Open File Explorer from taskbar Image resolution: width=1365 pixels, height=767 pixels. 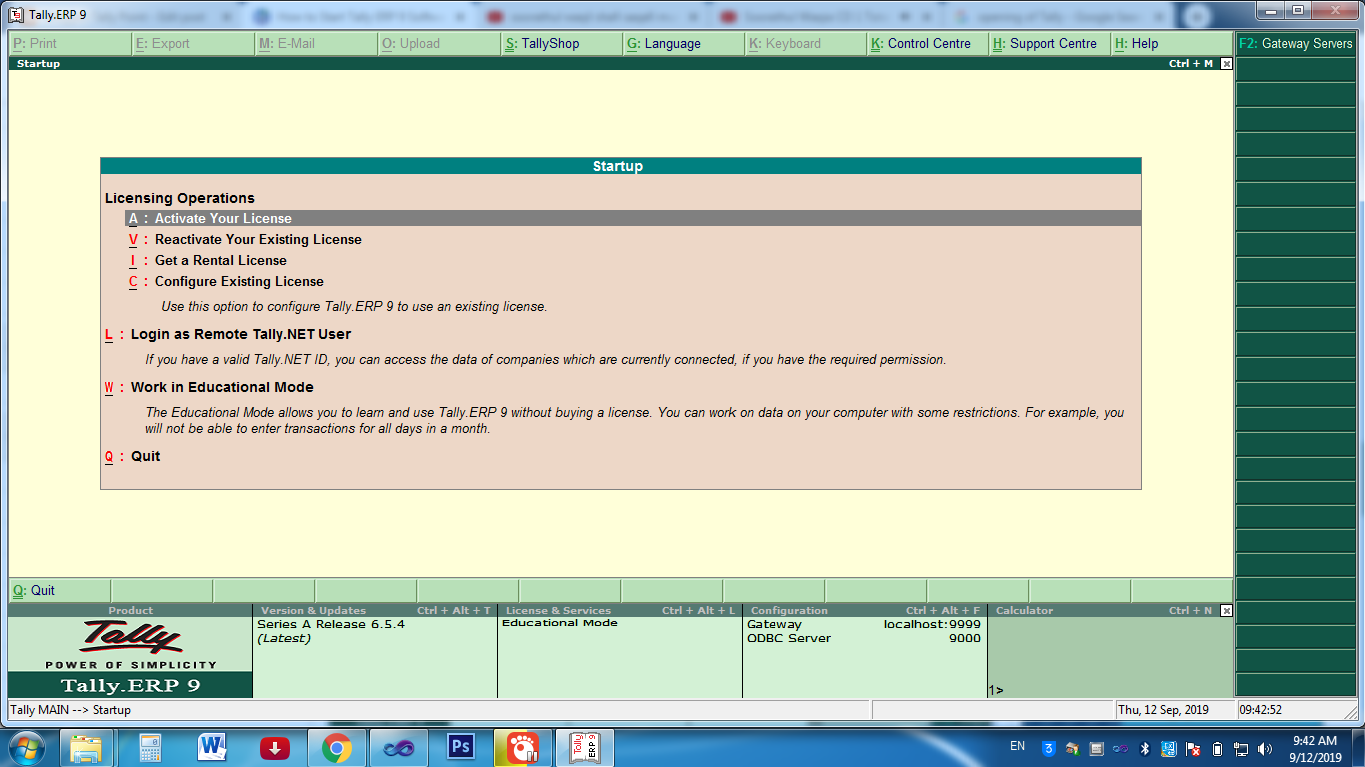tap(86, 748)
